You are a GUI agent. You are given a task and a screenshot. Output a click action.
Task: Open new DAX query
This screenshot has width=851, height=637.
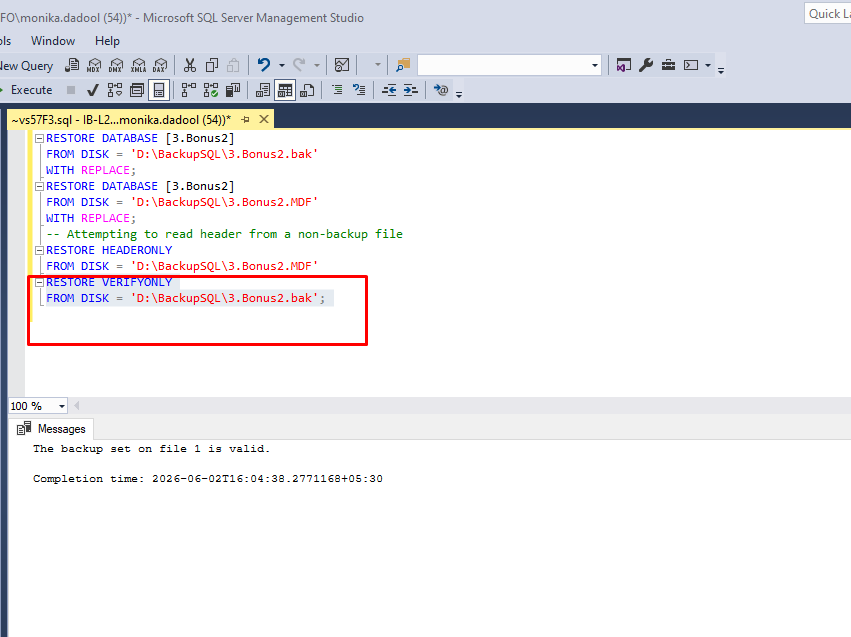click(160, 66)
